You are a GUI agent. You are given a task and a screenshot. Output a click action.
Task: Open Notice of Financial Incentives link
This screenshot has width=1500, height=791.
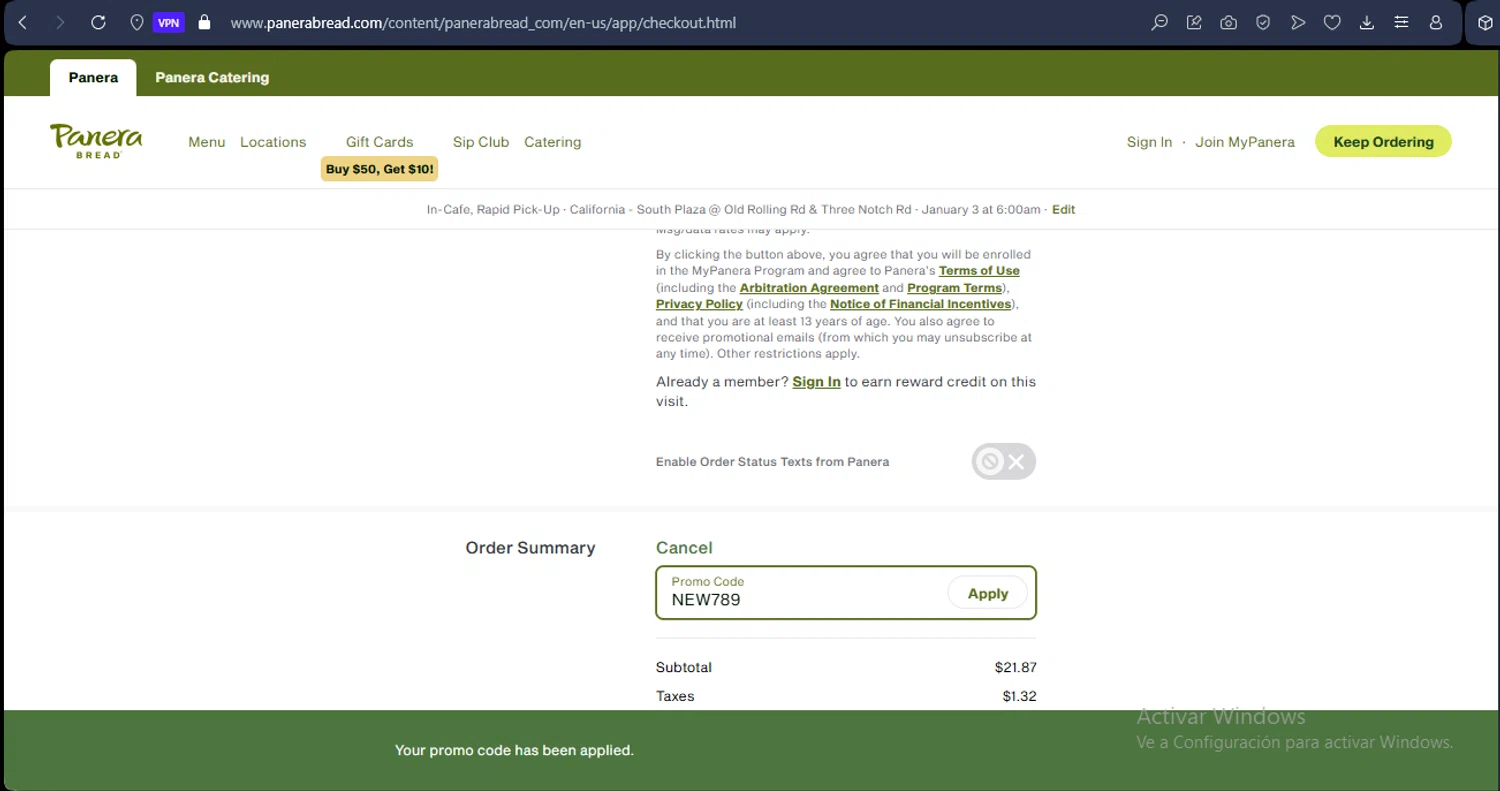click(x=920, y=304)
